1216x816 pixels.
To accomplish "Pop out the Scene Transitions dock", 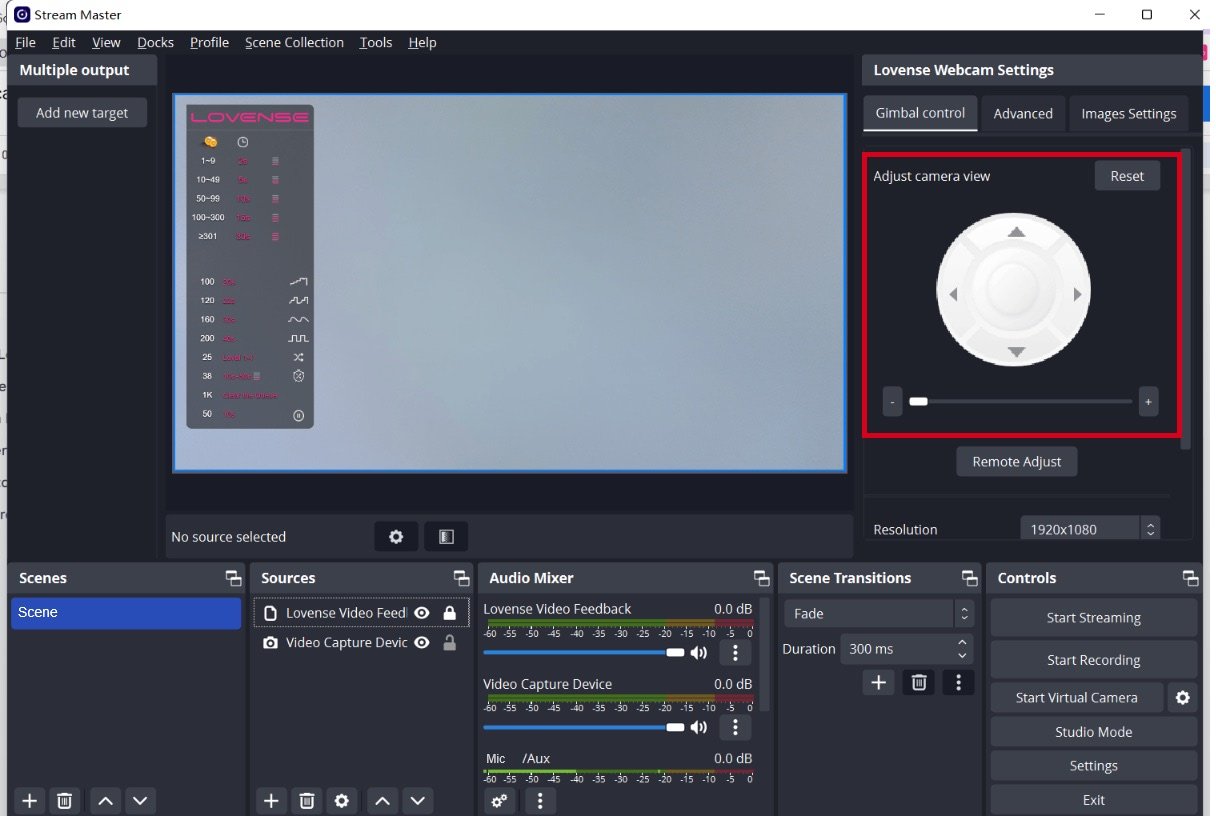I will (969, 578).
